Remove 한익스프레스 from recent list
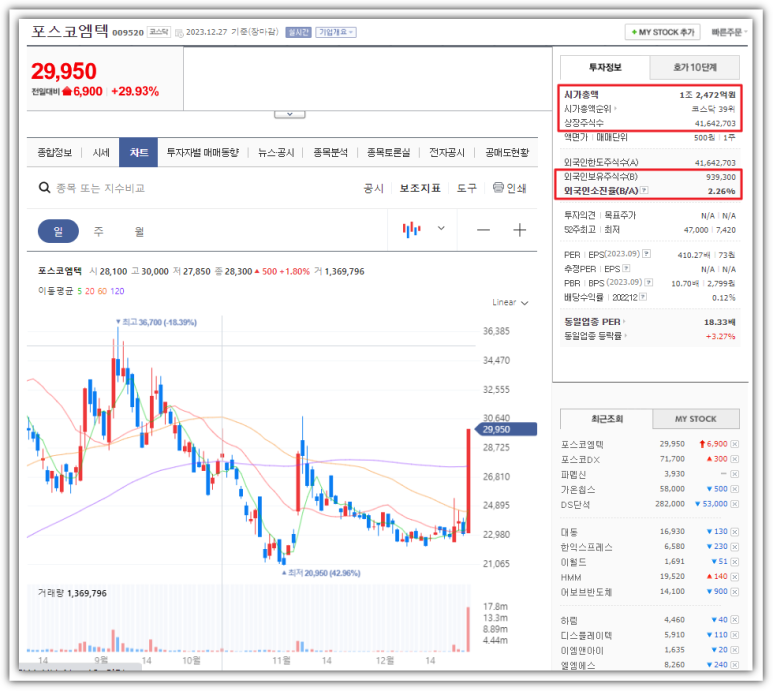The width and height of the screenshot is (773, 691). tap(735, 547)
